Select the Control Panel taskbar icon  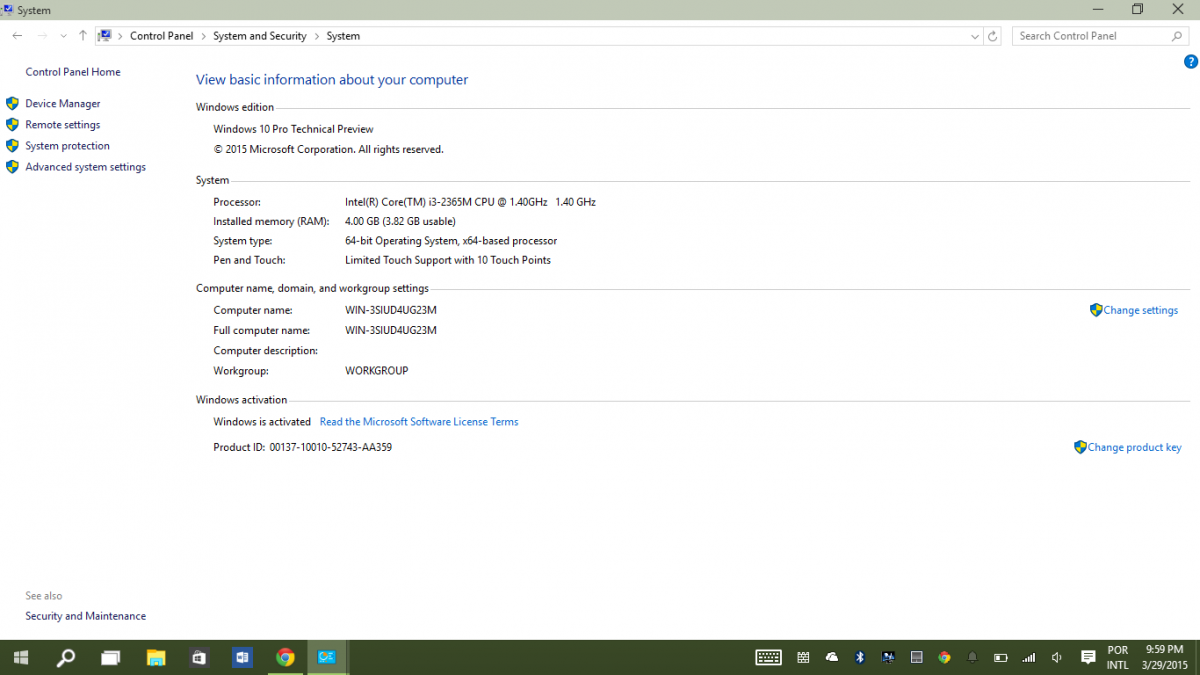pyautogui.click(x=327, y=657)
